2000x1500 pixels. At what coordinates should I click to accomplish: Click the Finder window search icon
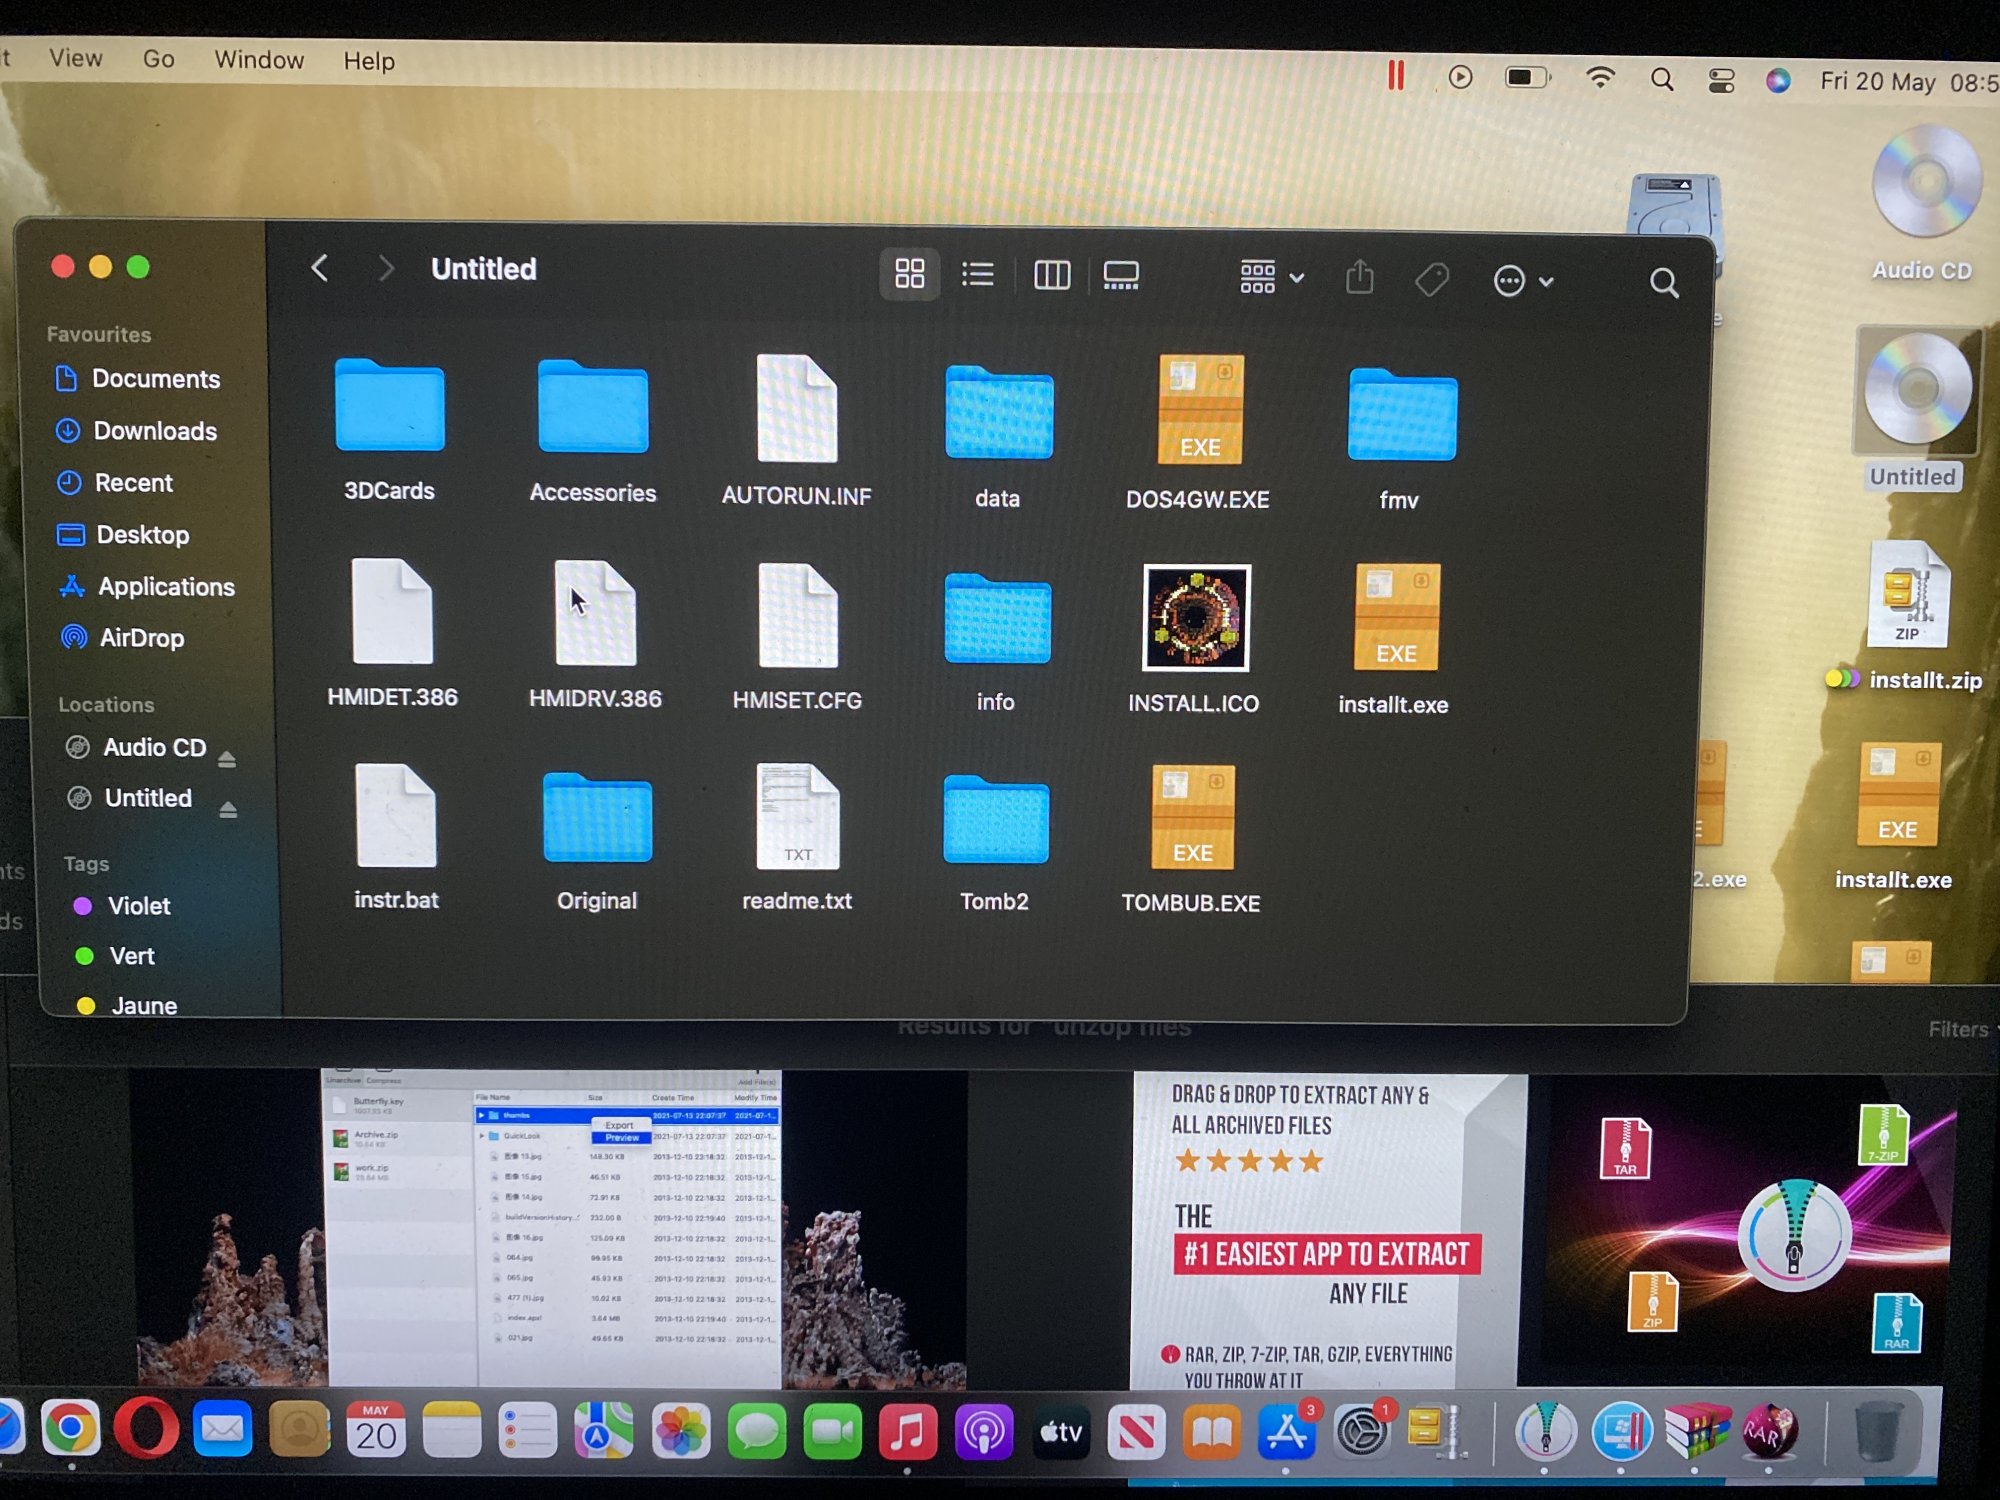(x=1663, y=283)
